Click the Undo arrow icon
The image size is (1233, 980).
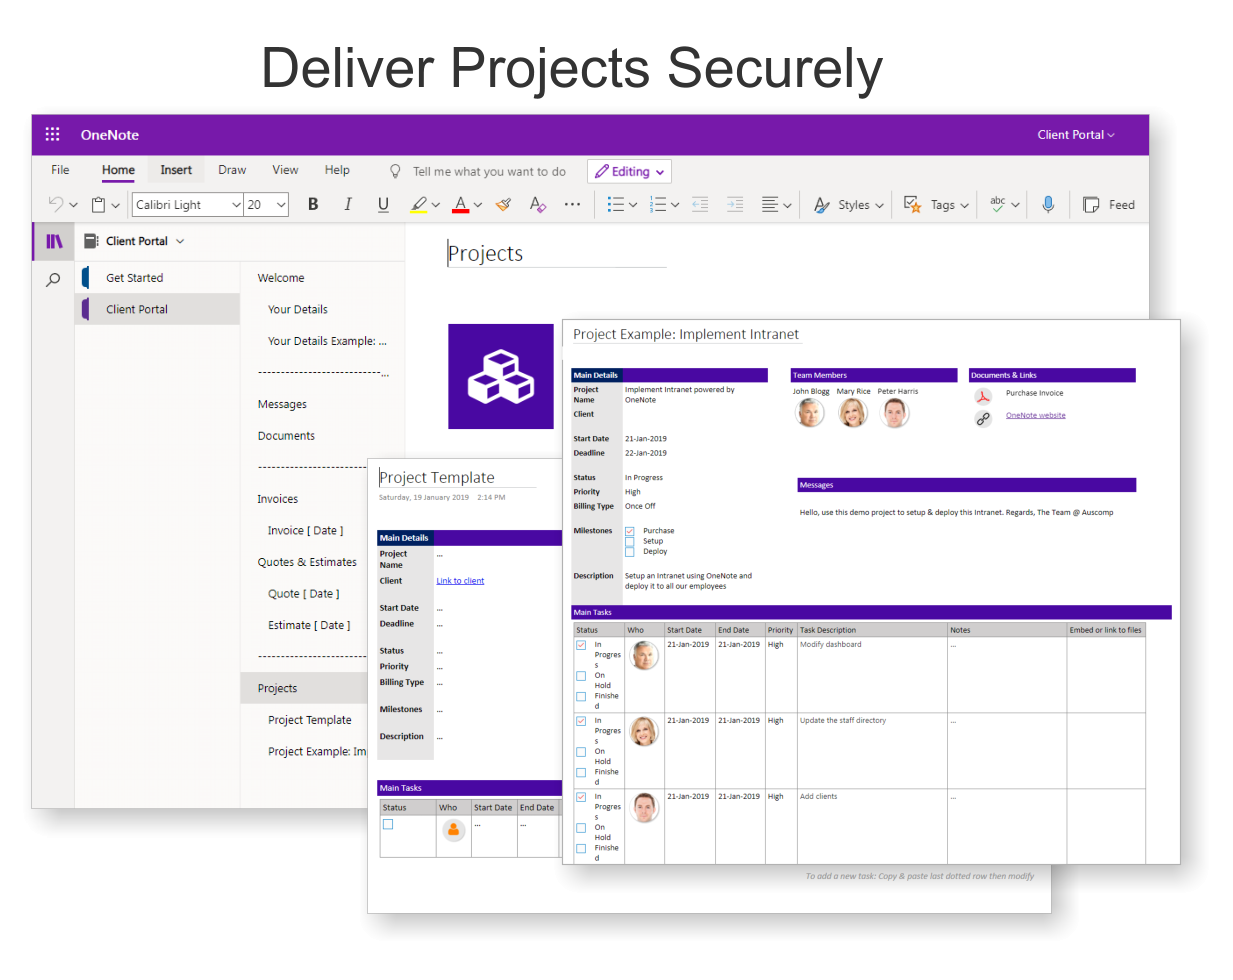(x=56, y=204)
